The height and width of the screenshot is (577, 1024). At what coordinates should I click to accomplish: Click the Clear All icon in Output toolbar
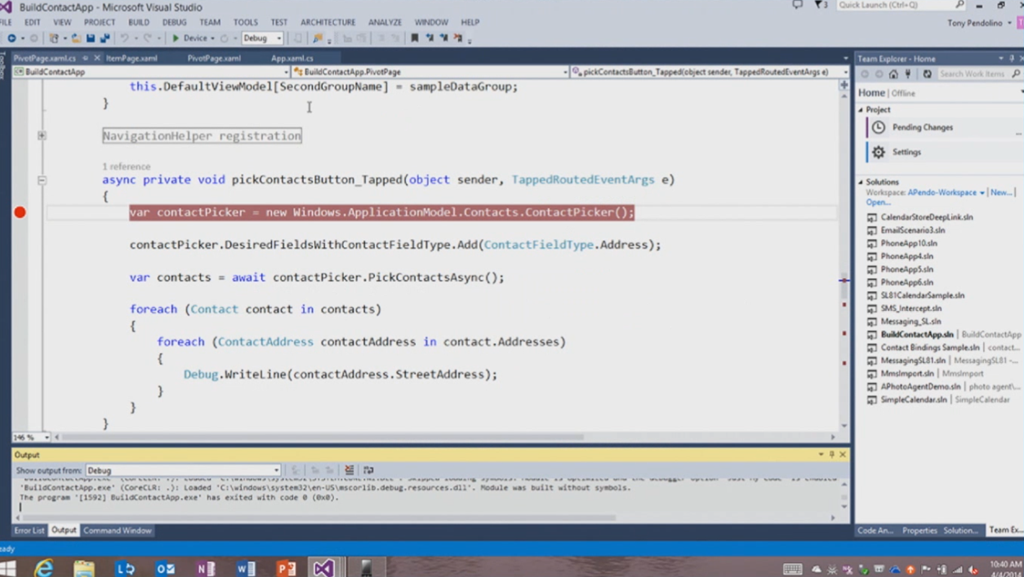(349, 470)
